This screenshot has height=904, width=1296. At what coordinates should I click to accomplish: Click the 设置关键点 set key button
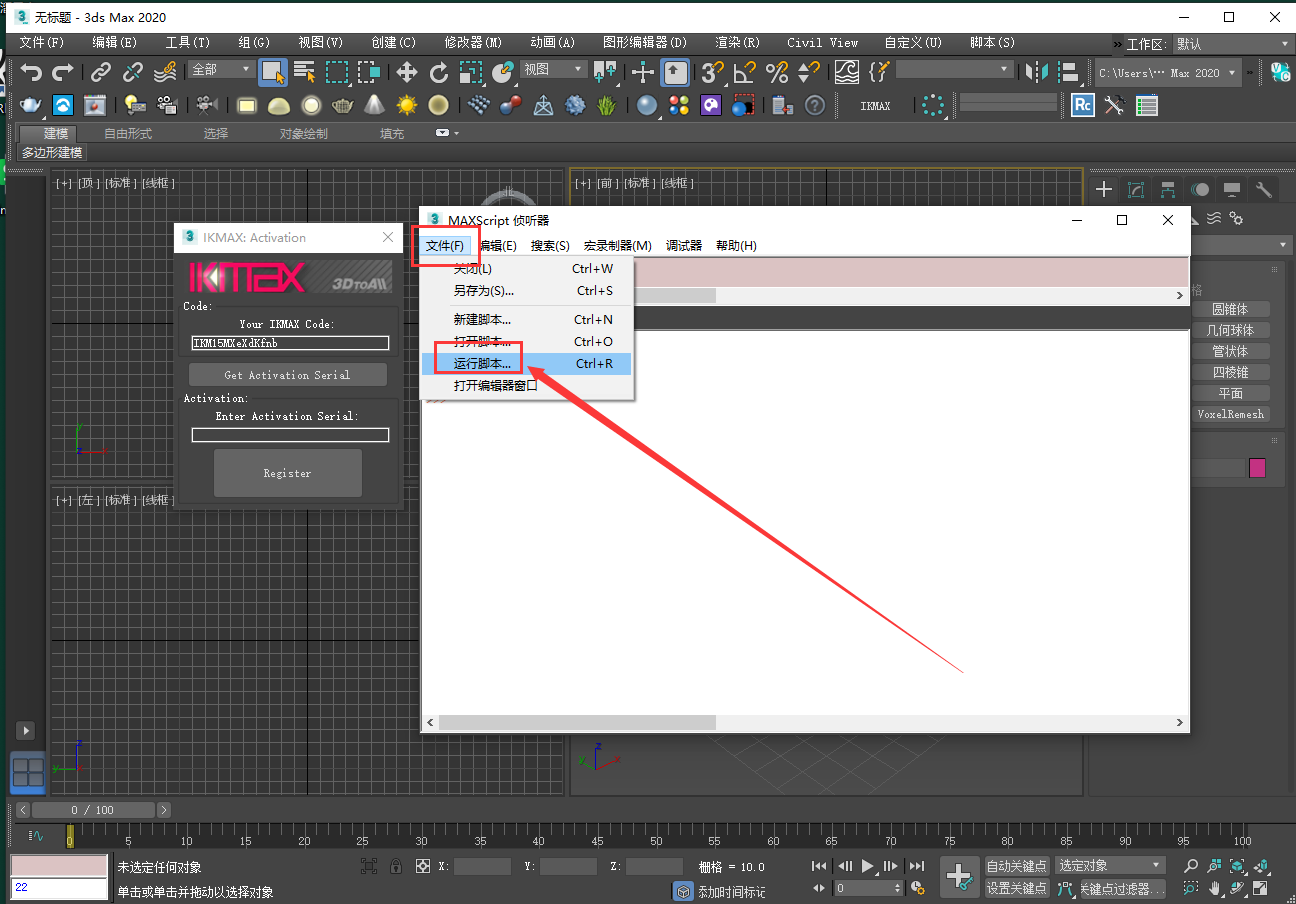[1017, 888]
